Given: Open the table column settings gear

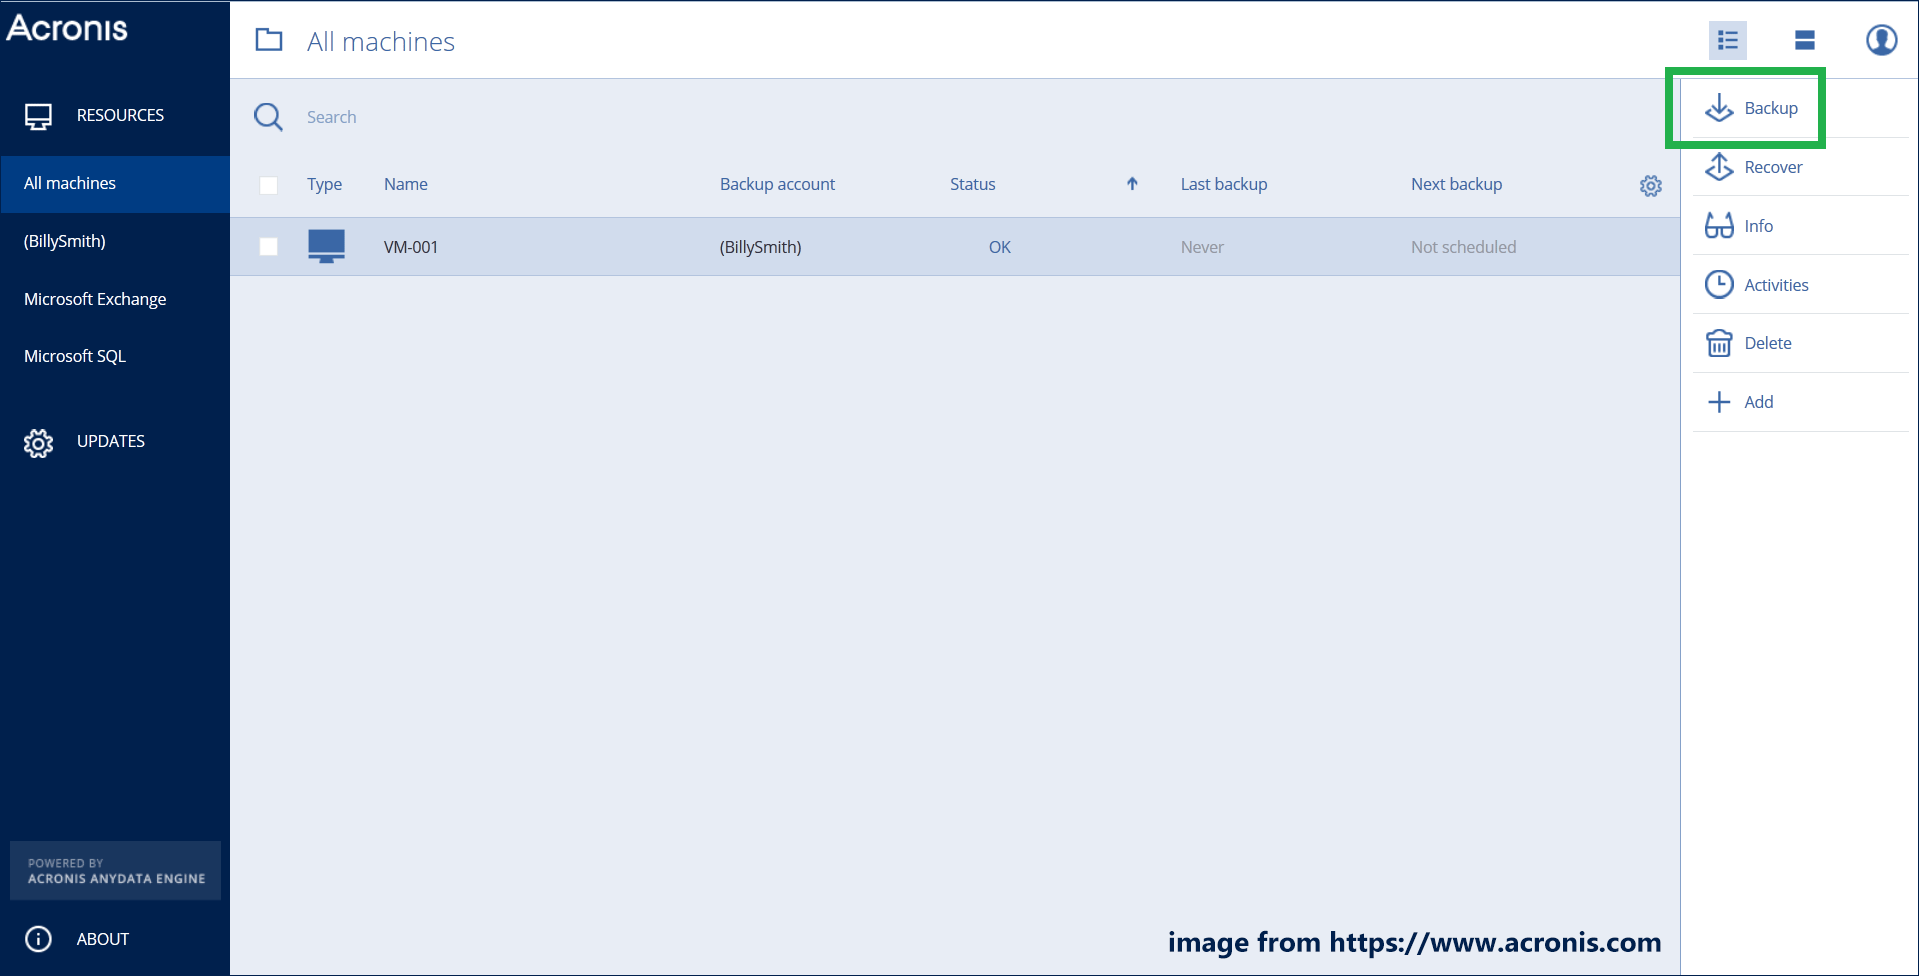Looking at the screenshot, I should point(1651,185).
